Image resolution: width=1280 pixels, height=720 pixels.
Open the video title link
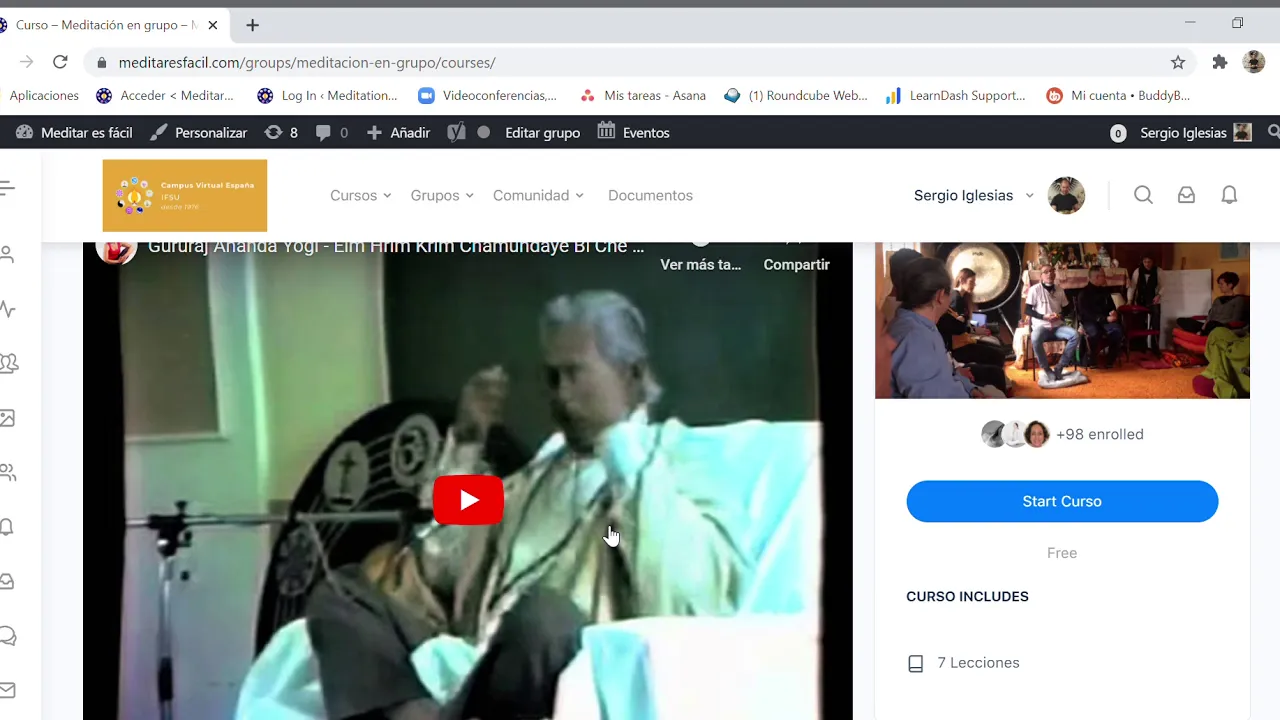[396, 247]
